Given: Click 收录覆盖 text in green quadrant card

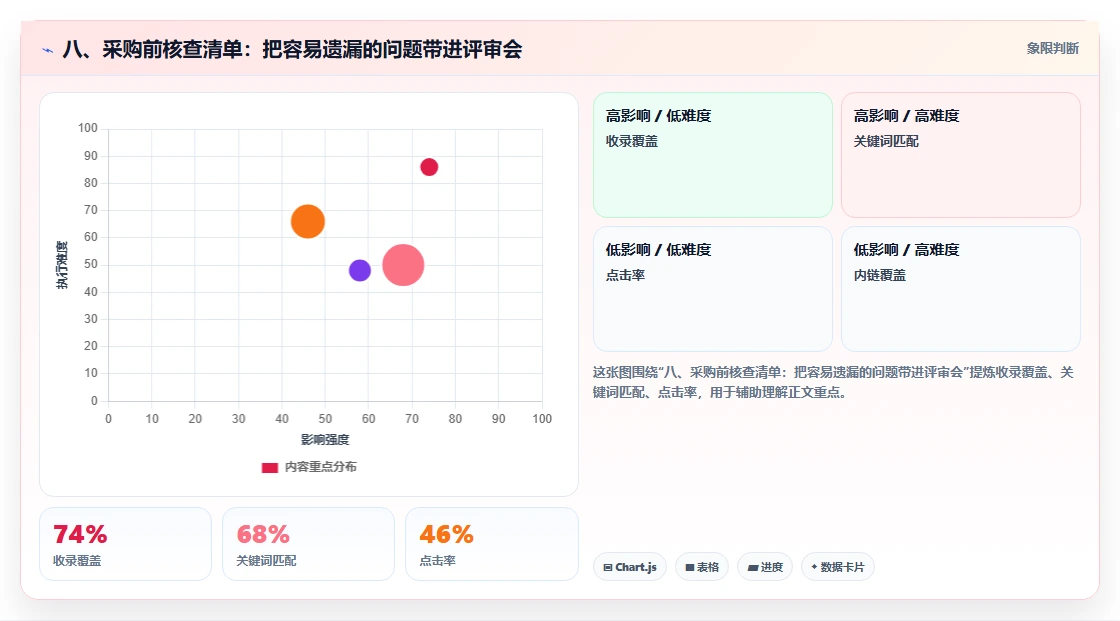Looking at the screenshot, I should click(631, 141).
